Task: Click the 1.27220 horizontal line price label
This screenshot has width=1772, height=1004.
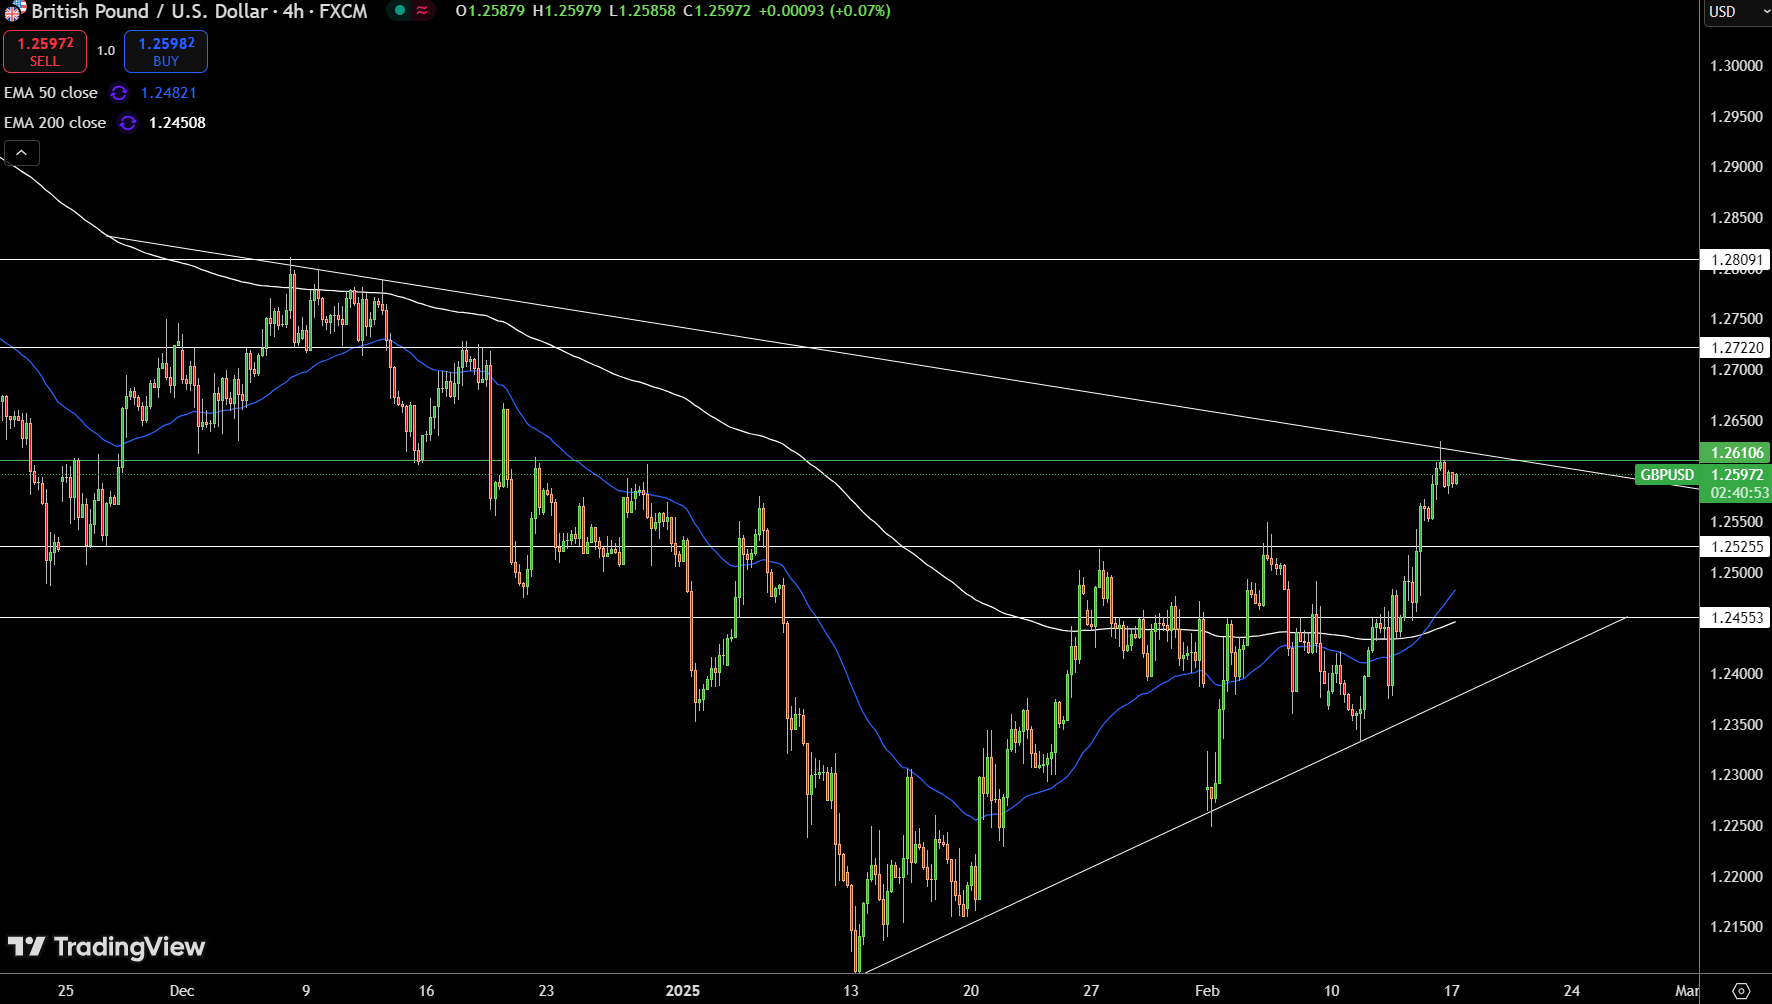Action: click(1735, 348)
